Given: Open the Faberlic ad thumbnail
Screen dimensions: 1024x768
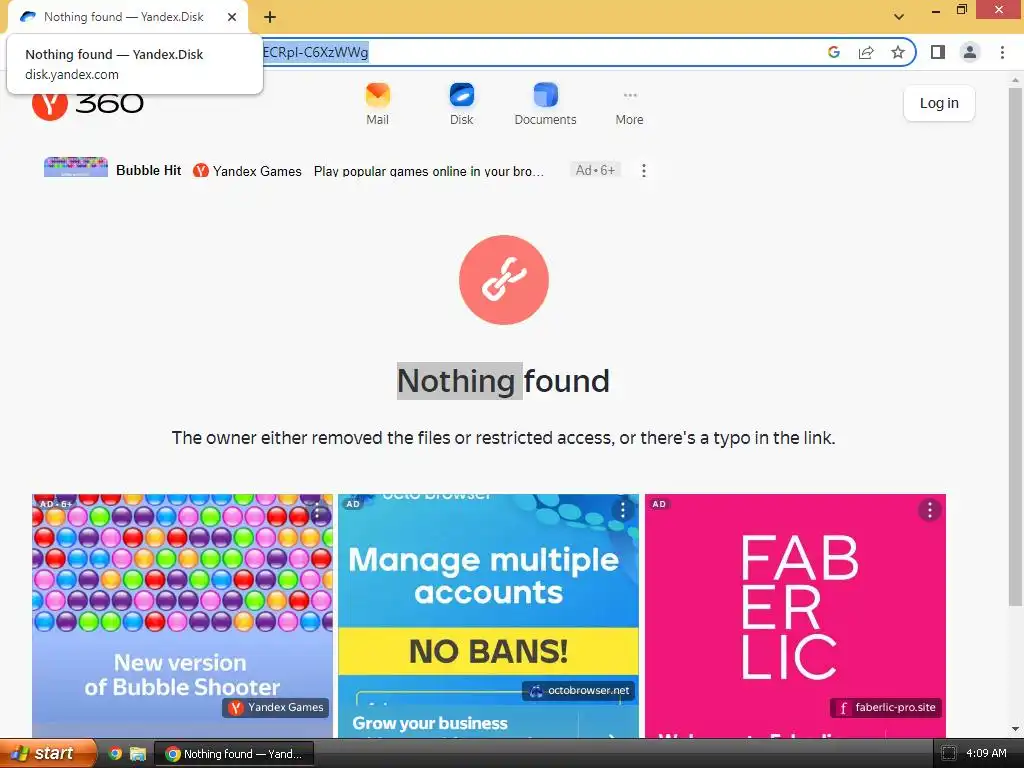Looking at the screenshot, I should [795, 616].
